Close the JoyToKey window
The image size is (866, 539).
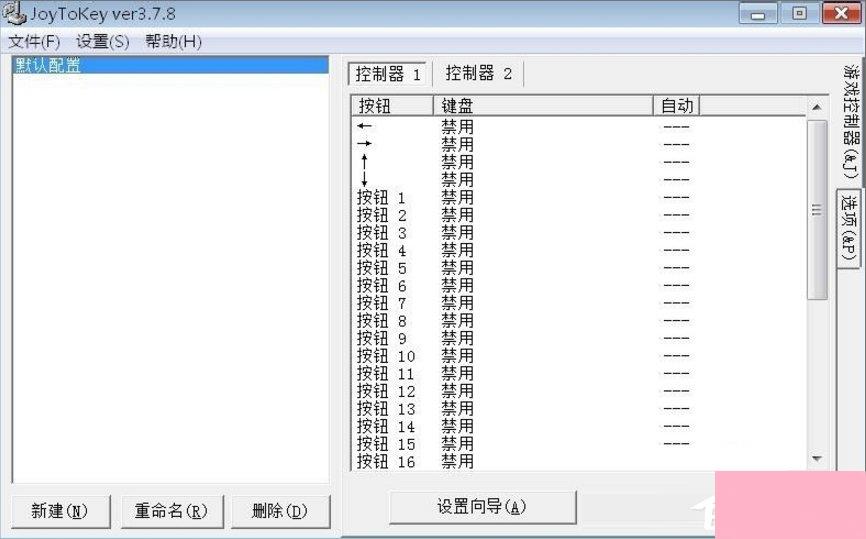pyautogui.click(x=841, y=14)
